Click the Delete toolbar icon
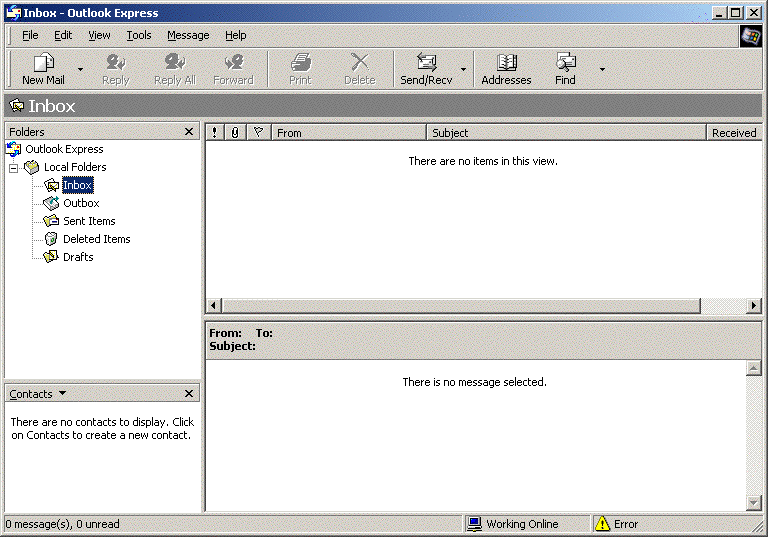Screen dimensions: 768x537 point(360,62)
